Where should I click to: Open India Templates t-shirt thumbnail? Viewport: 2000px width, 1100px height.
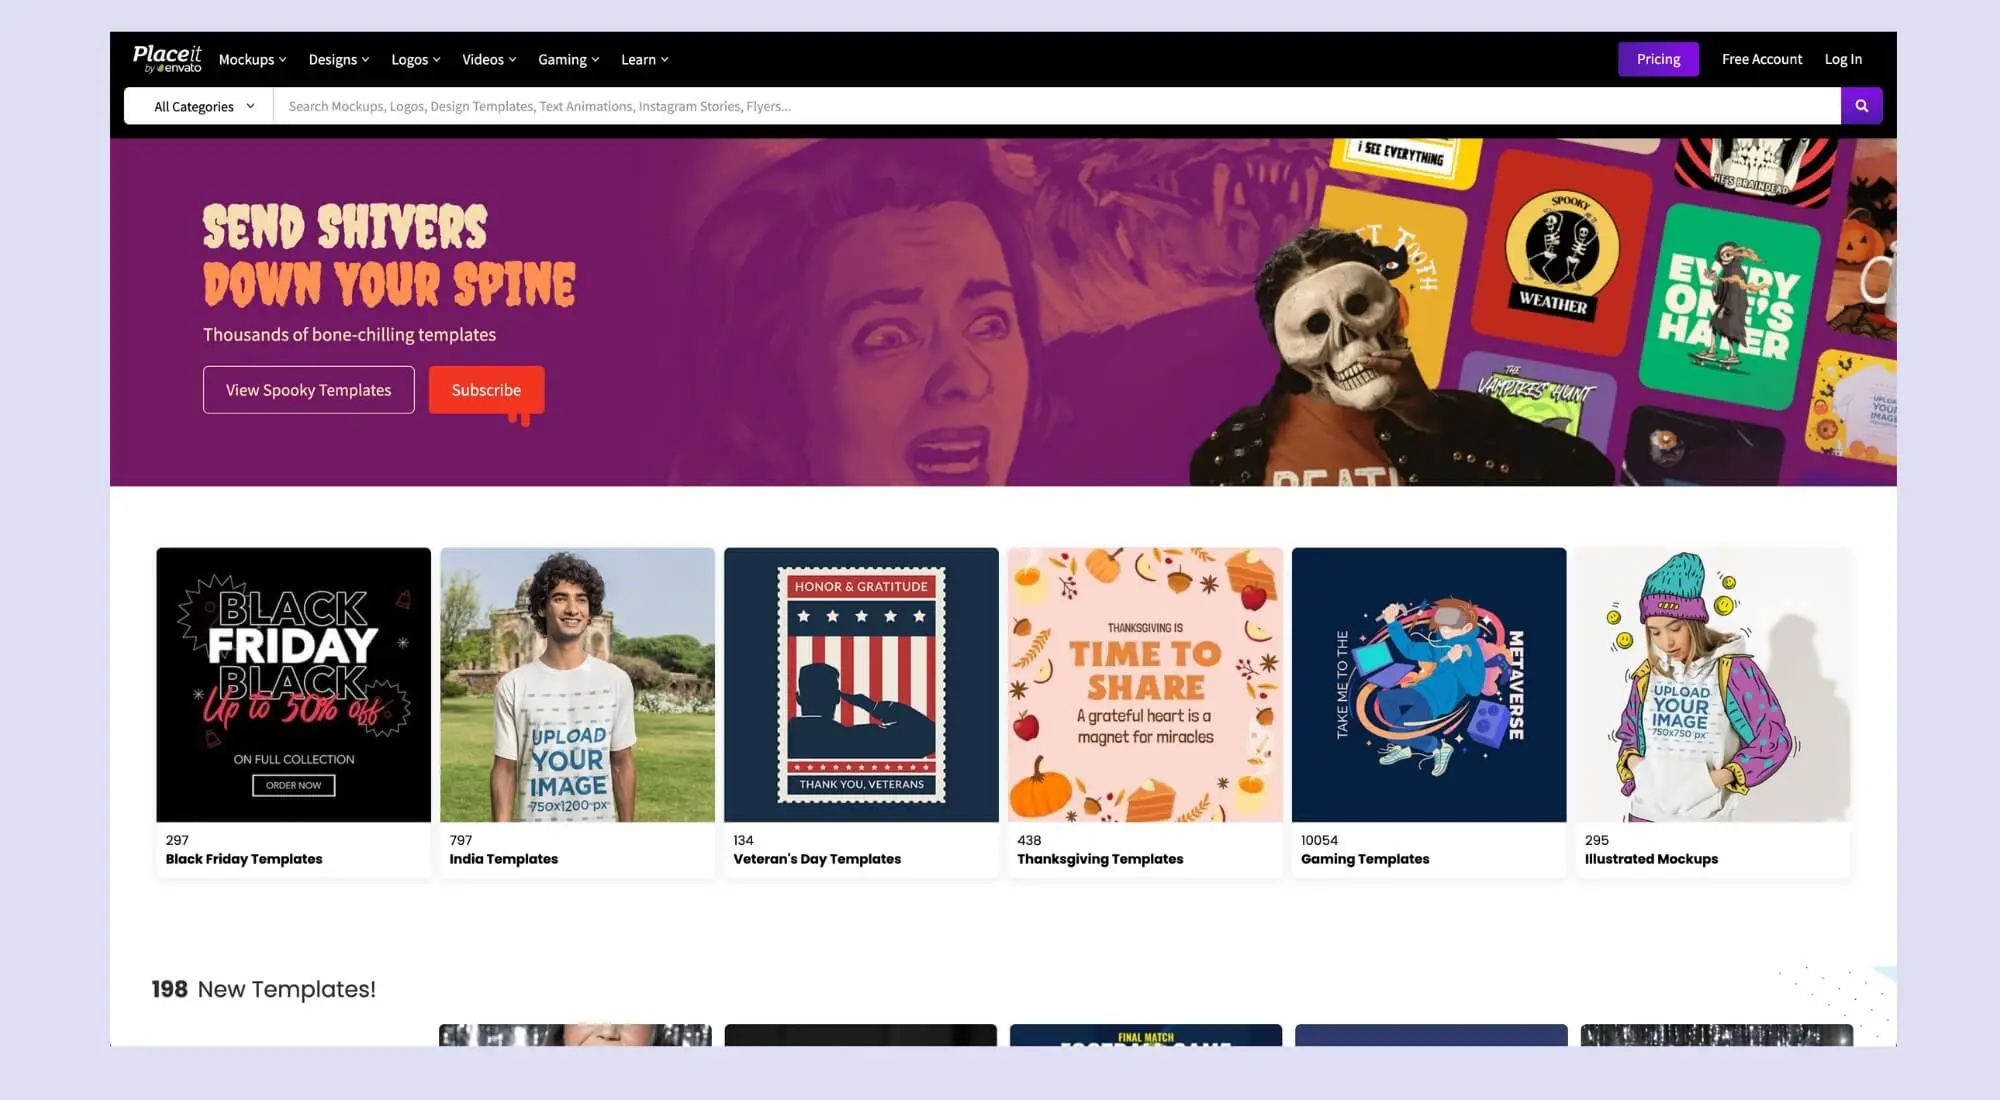pyautogui.click(x=577, y=685)
